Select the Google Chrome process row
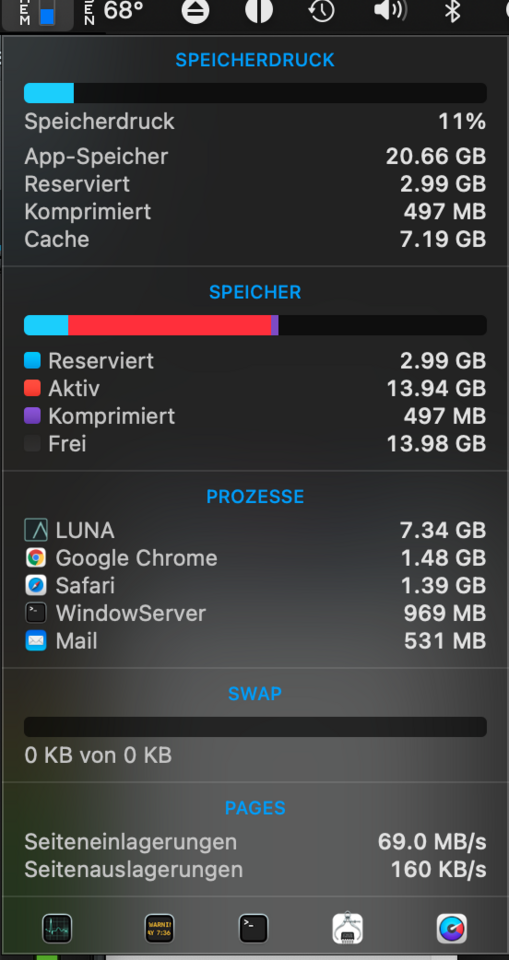This screenshot has height=960, width=509. coord(255,558)
